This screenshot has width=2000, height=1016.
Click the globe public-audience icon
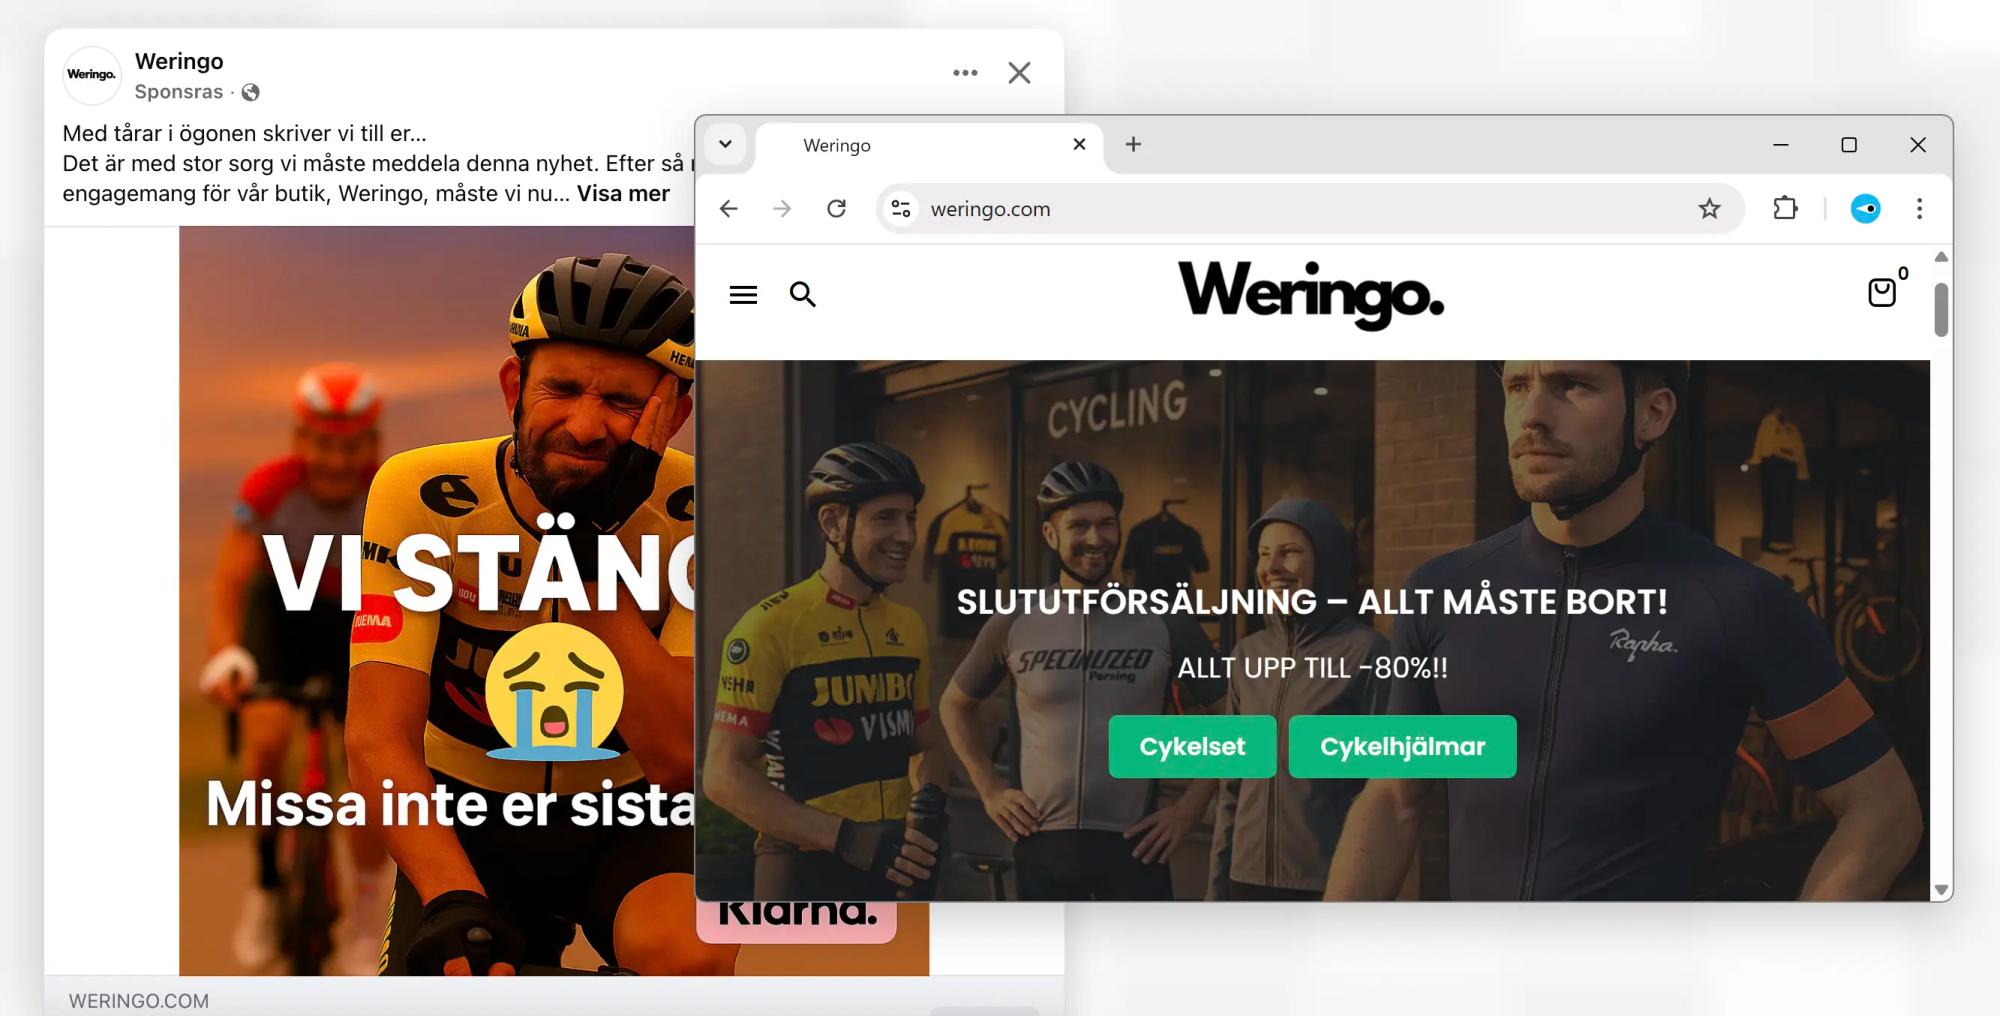click(x=251, y=92)
